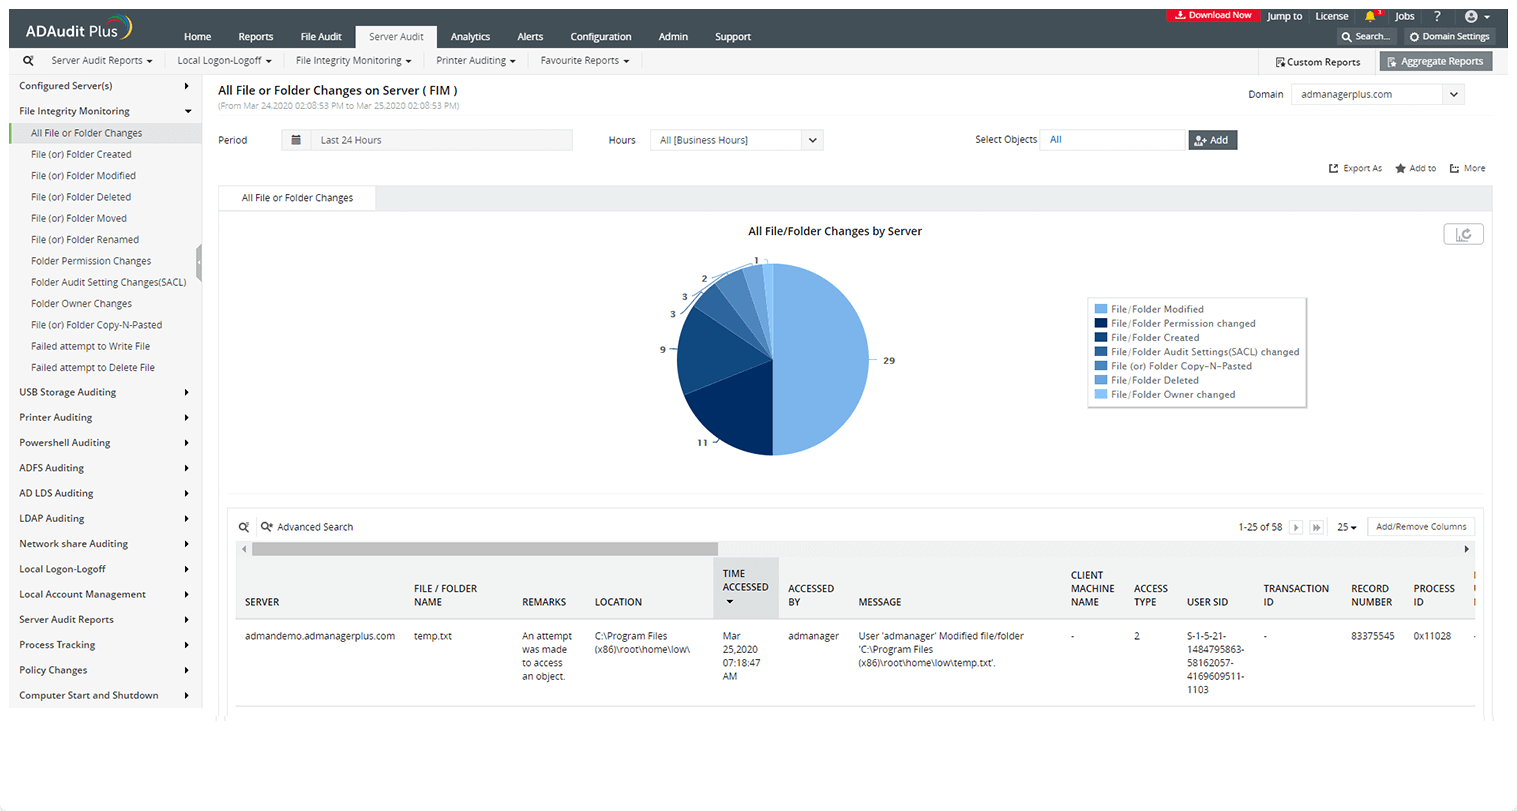The height and width of the screenshot is (811, 1517).
Task: Open Aggregate Reports
Action: (1436, 61)
